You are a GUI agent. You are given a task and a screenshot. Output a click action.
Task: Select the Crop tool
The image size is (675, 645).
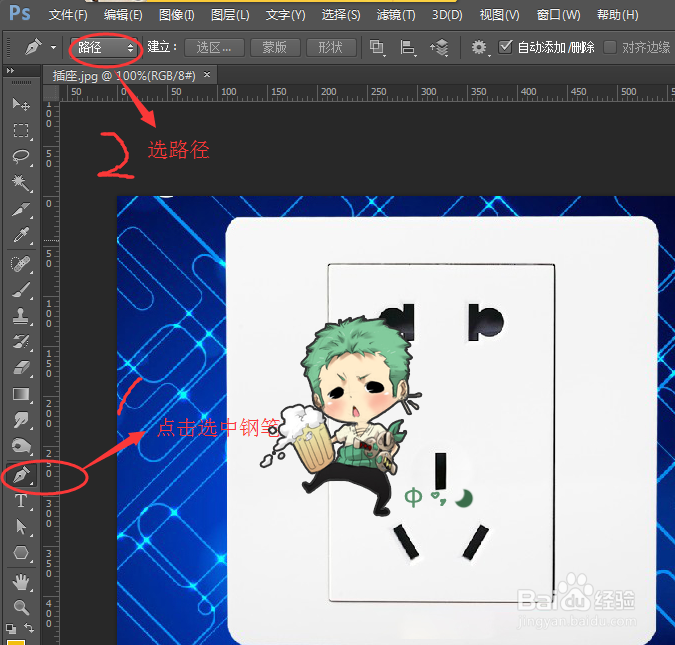click(x=21, y=209)
